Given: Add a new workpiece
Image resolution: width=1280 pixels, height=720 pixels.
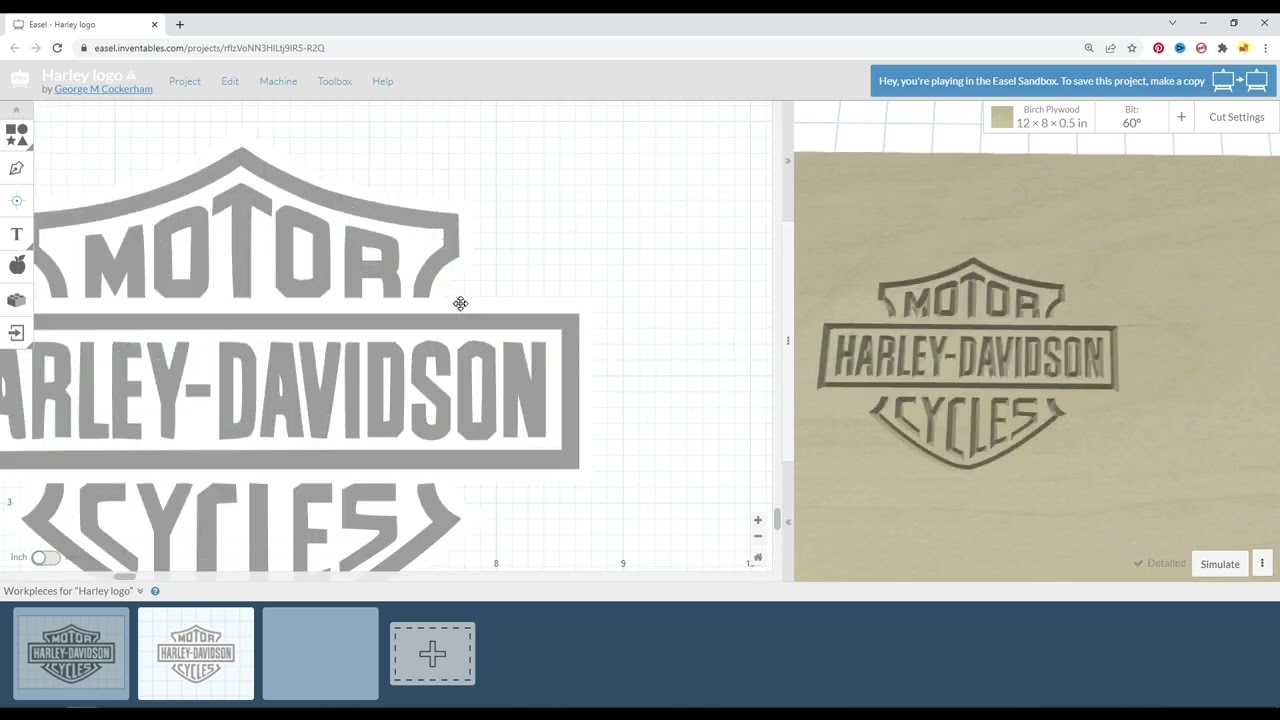Looking at the screenshot, I should (x=432, y=654).
